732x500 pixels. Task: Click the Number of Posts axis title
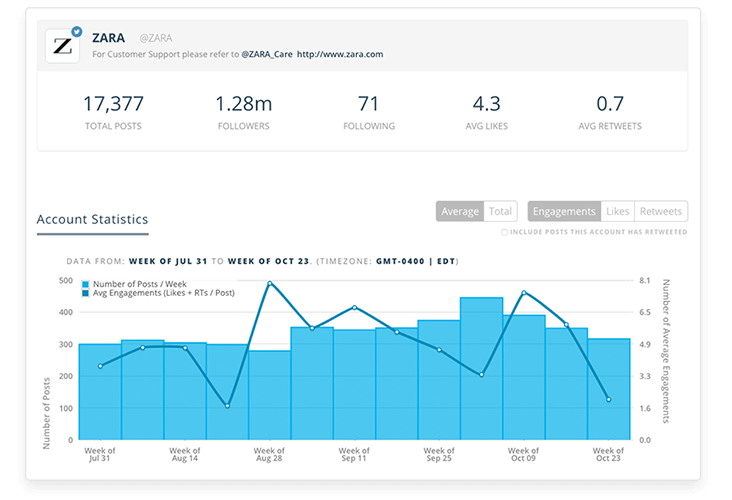(46, 413)
